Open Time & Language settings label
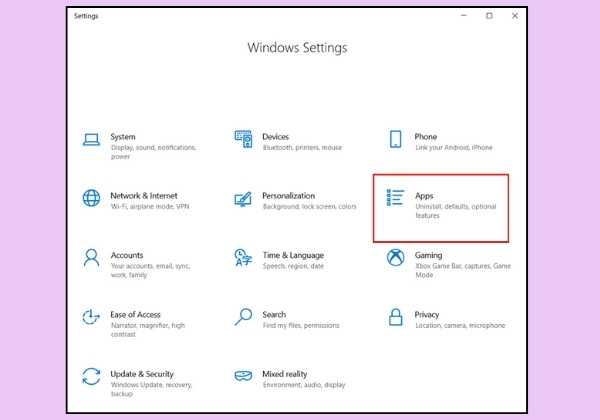This screenshot has width=600, height=420. tap(293, 255)
